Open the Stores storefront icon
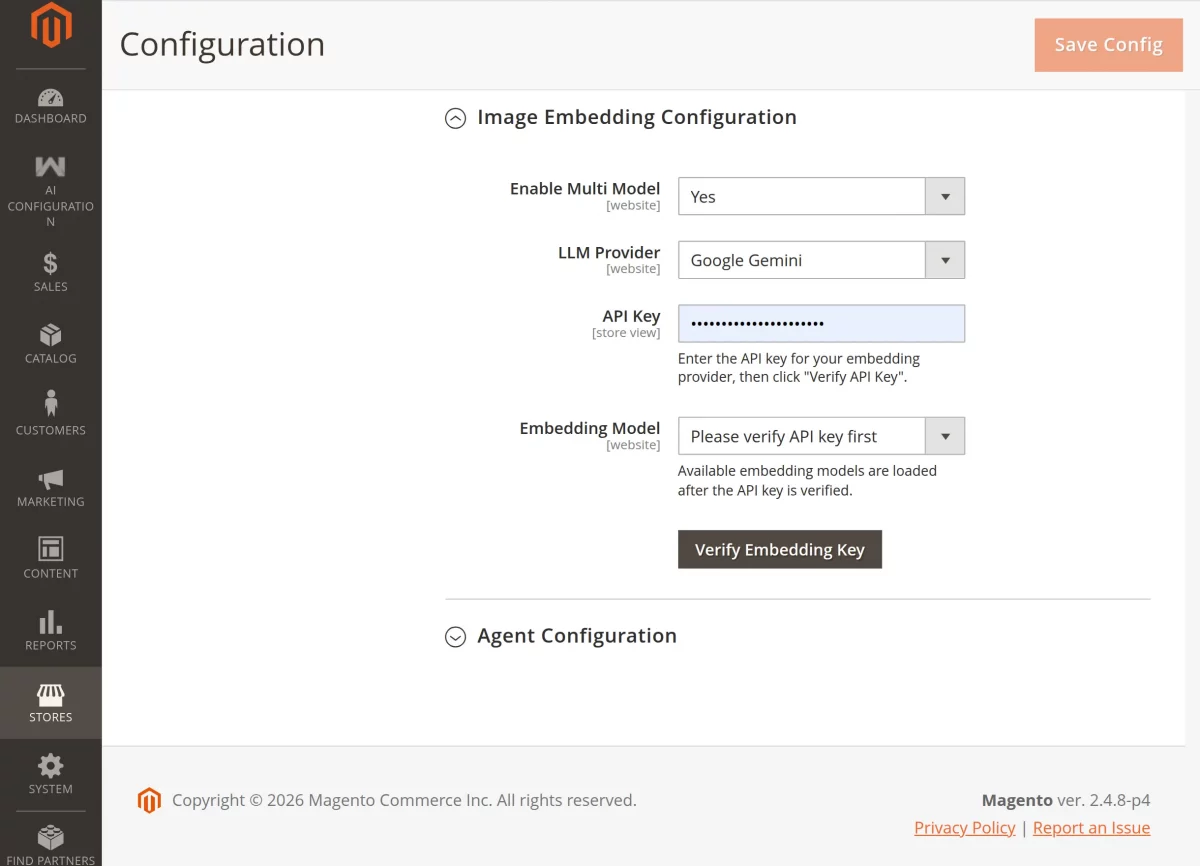 click(x=50, y=694)
